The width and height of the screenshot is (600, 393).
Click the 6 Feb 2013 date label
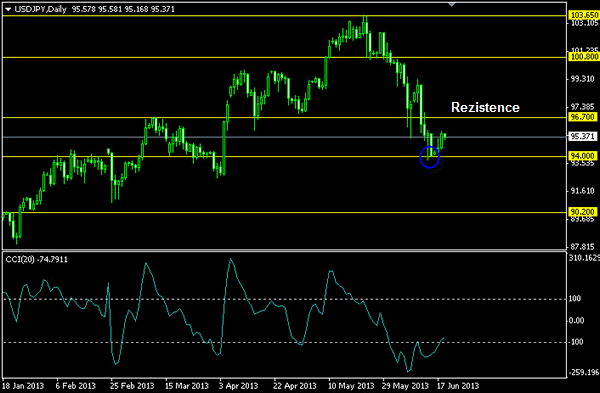75,386
